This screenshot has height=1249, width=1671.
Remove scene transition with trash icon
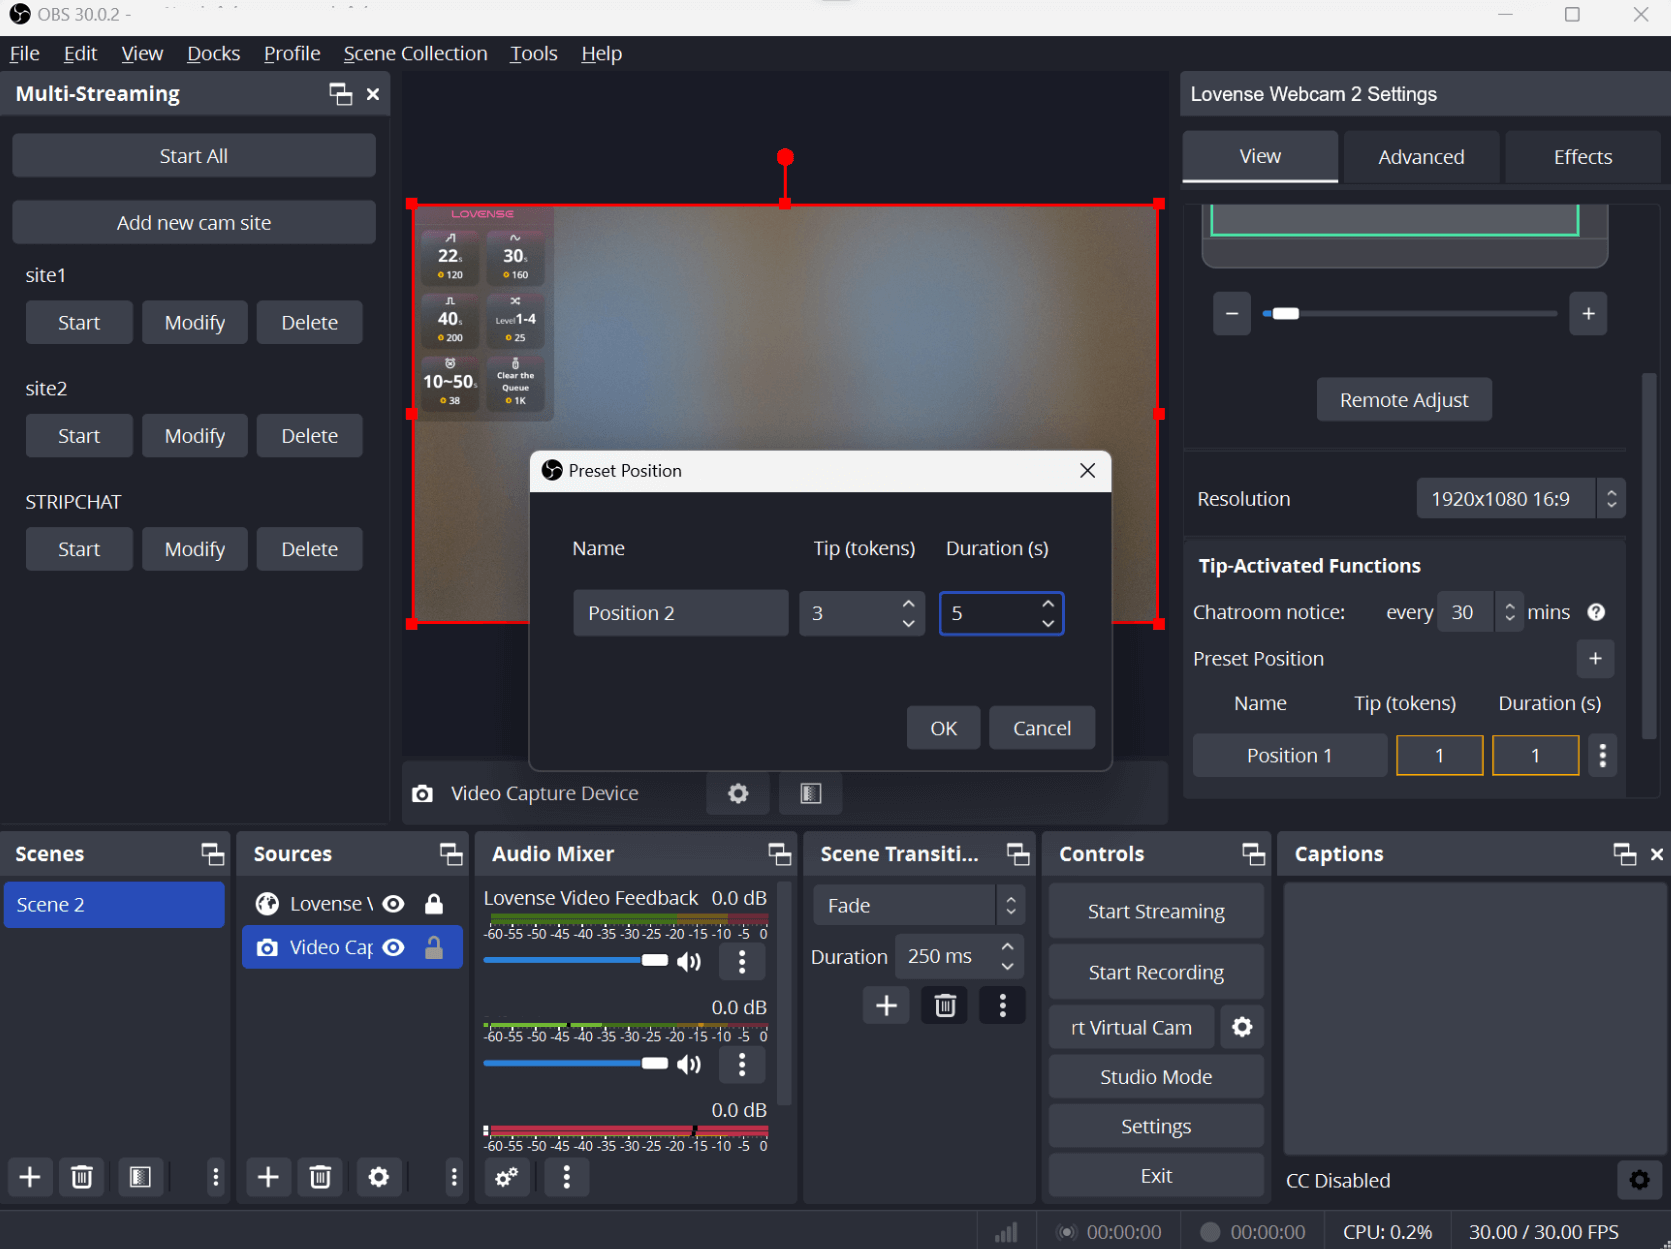pos(944,1005)
